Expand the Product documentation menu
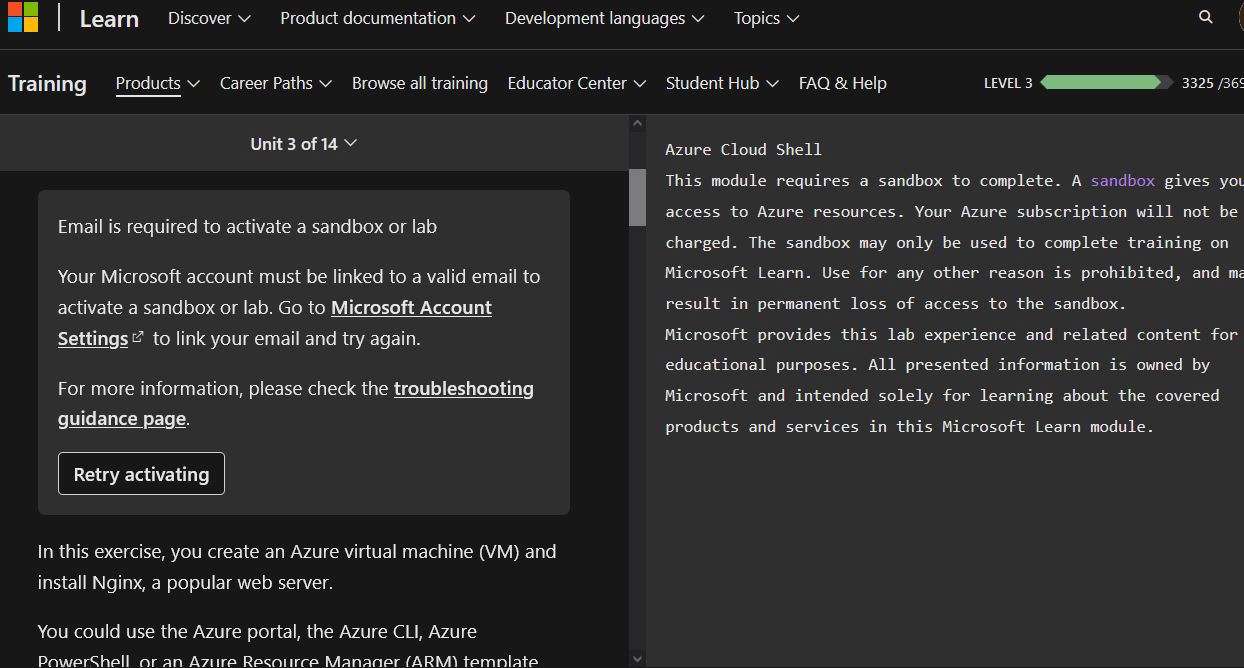 pos(378,18)
